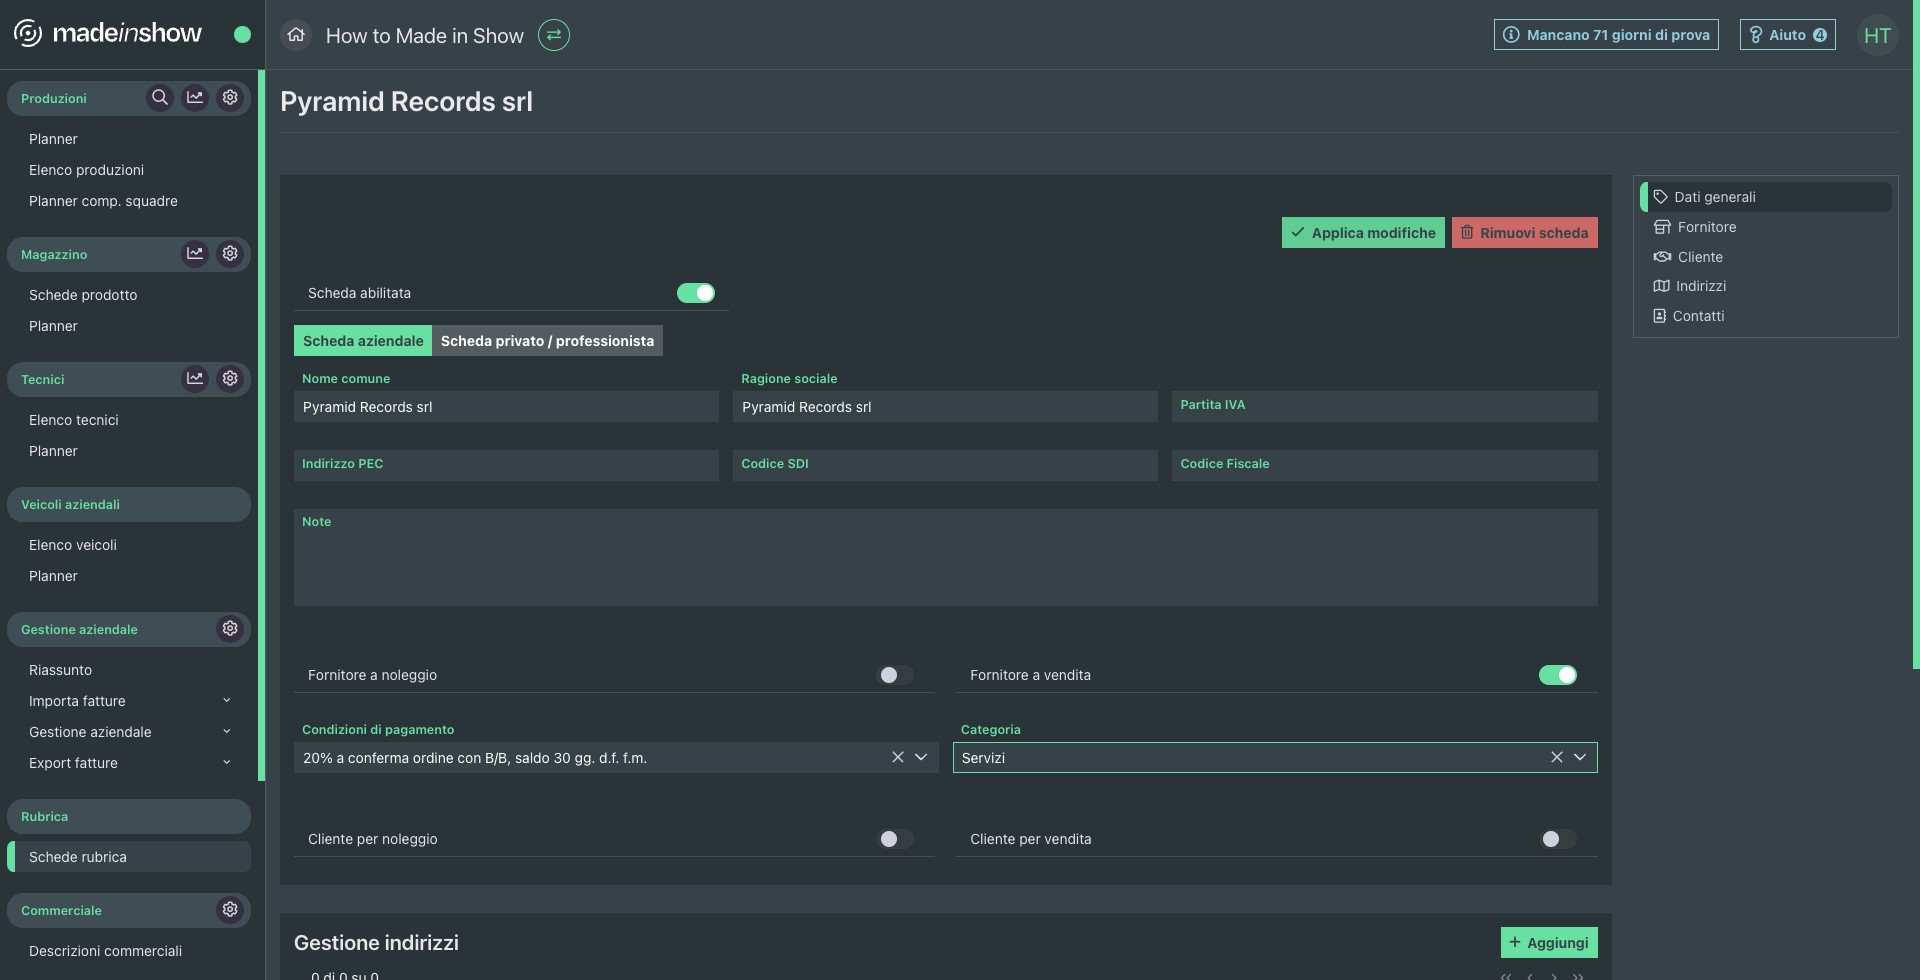Screen dimensions: 1920x980
Task: Open Elenco veicoli in sidebar
Action: pyautogui.click(x=73, y=545)
